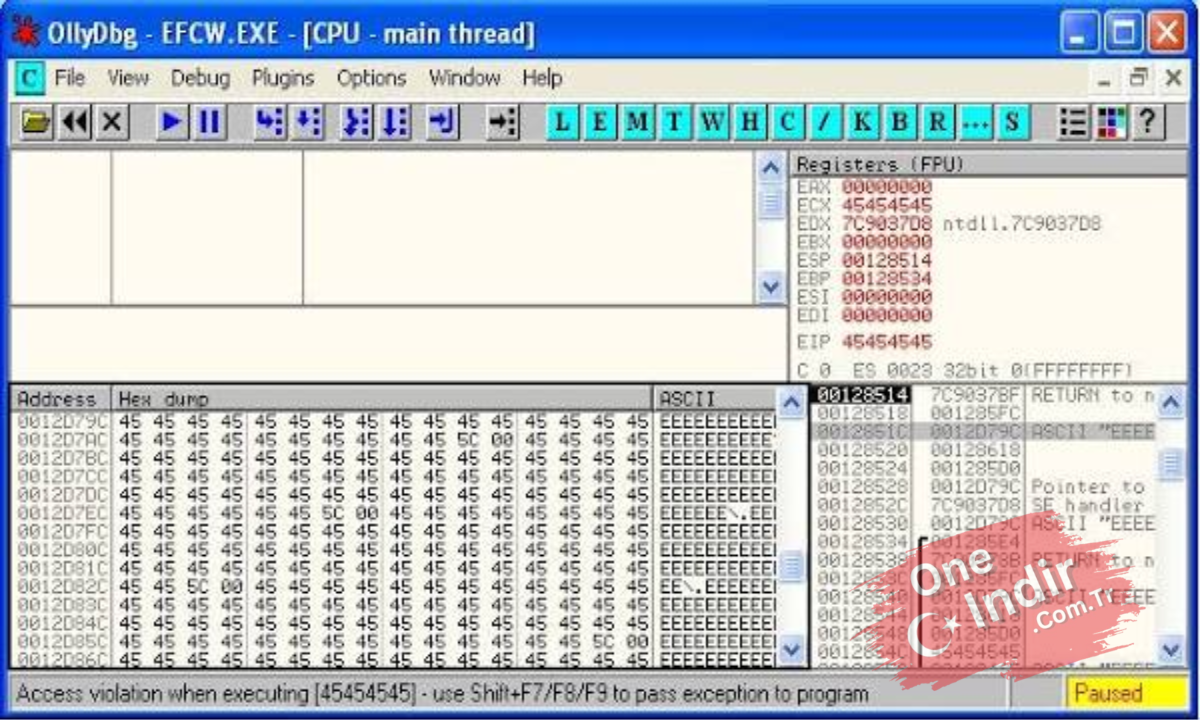The image size is (1200, 720).
Task: Open Call stack with K button
Action: (862, 122)
